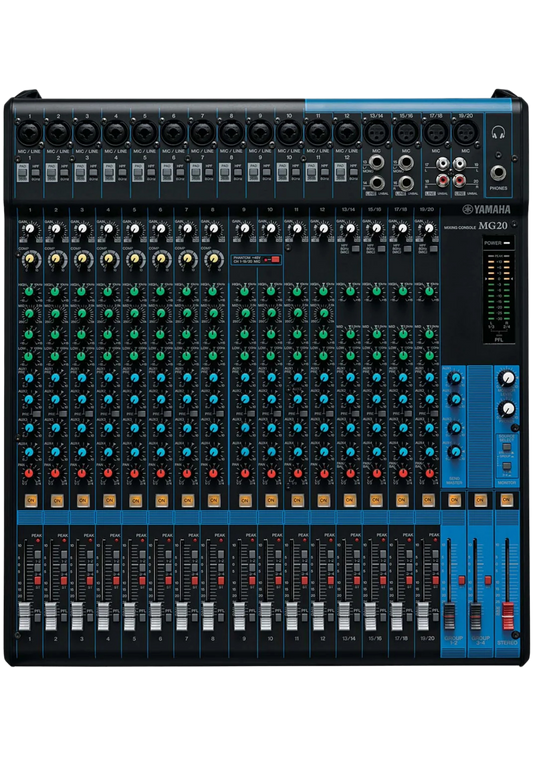Toggle the 19/20 HPF 80Hz button below gain
Image resolution: width=533 pixels, height=759 pixels.
435,249
